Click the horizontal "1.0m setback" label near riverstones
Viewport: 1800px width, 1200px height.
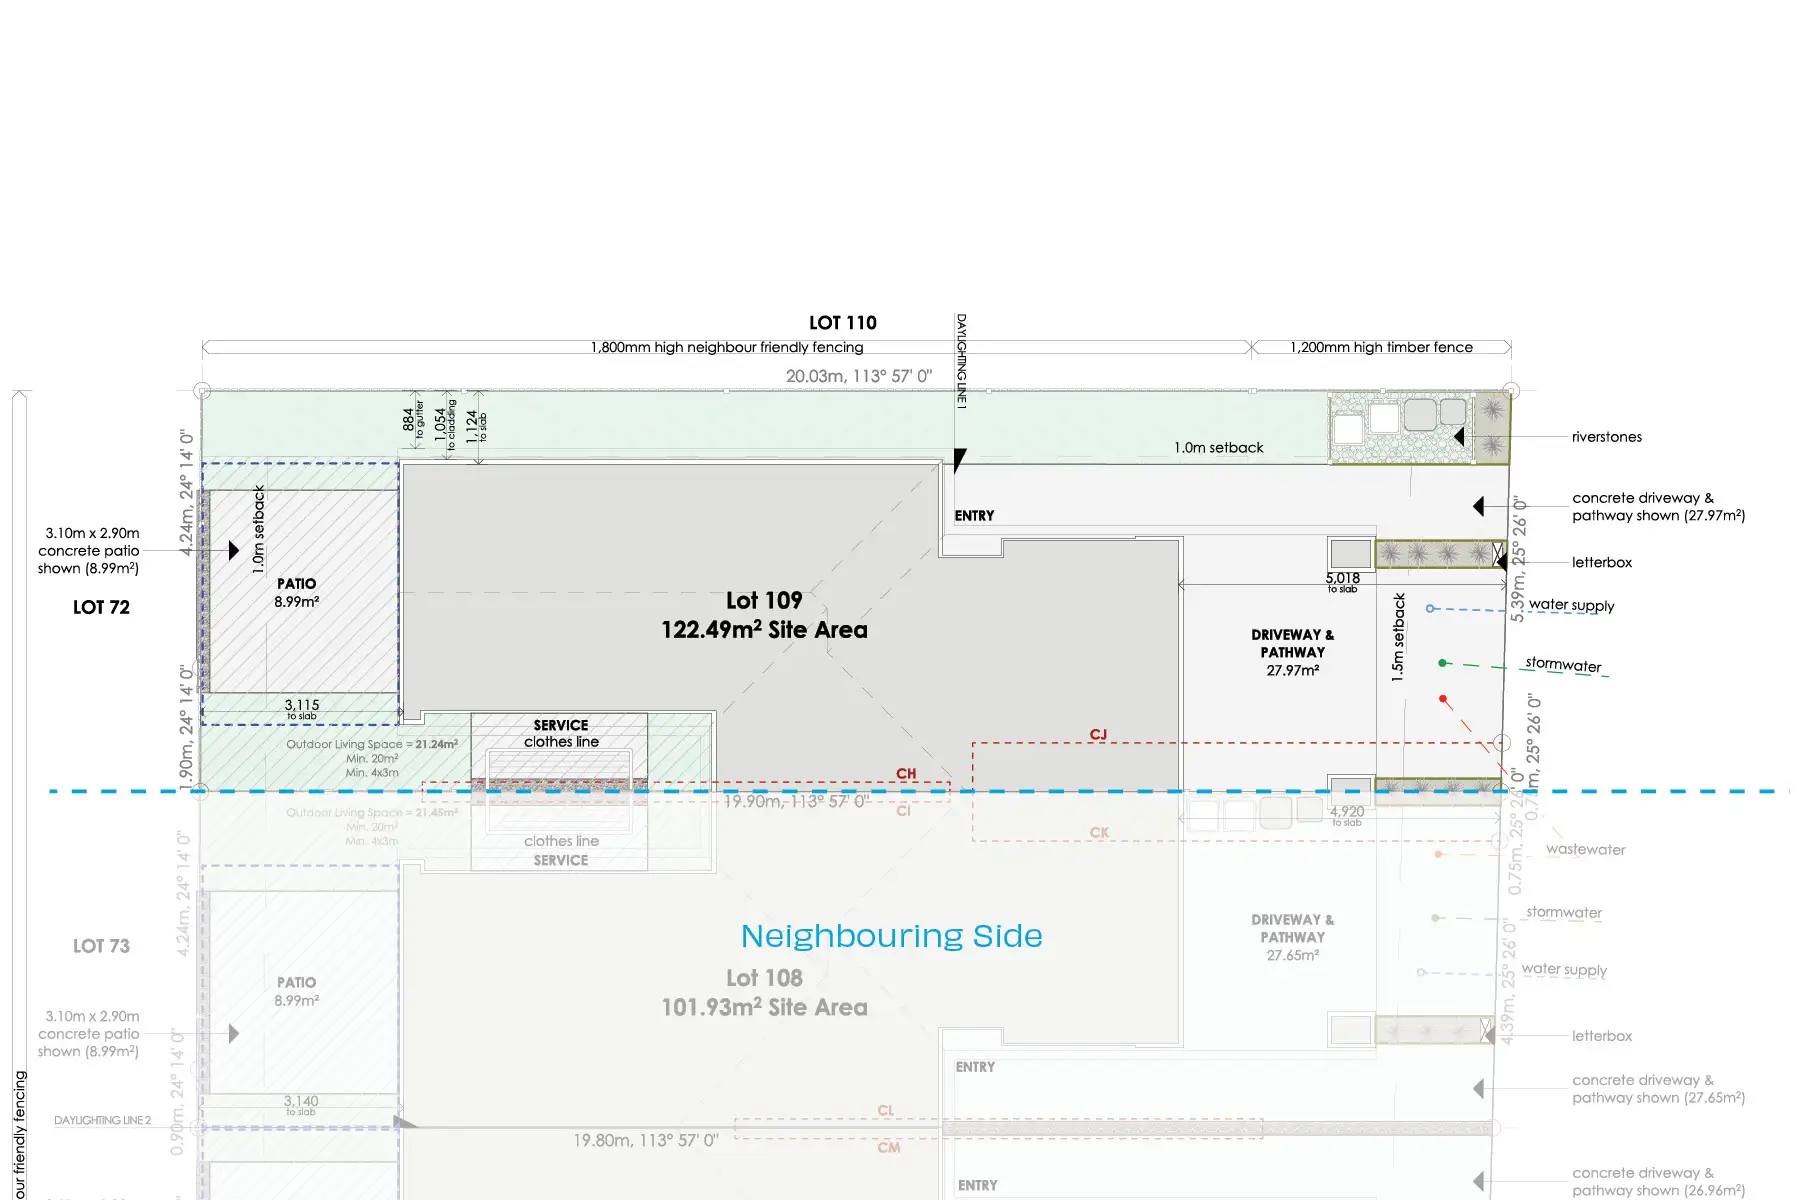point(1218,448)
